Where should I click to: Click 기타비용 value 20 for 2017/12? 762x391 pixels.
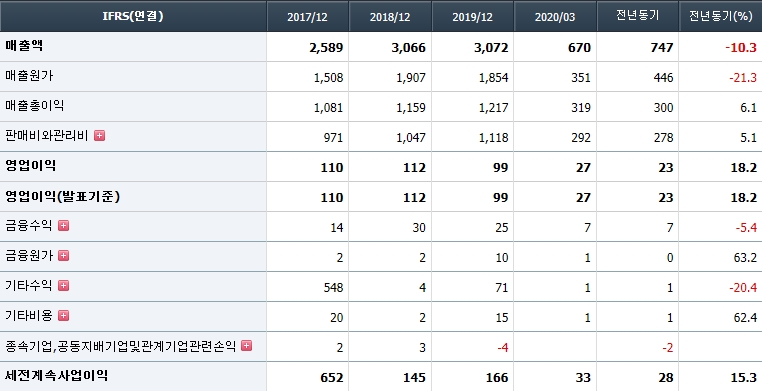point(337,318)
